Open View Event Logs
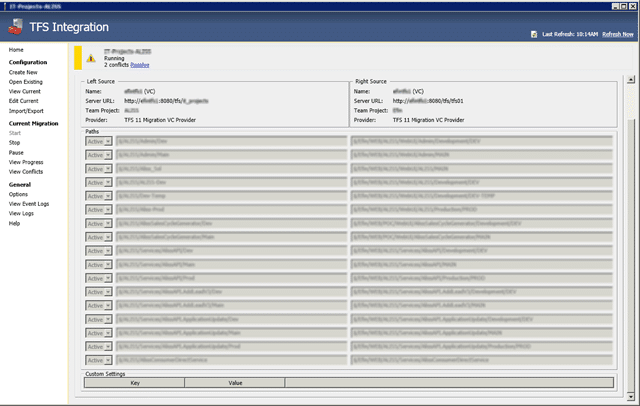640x406 pixels. click(29, 204)
